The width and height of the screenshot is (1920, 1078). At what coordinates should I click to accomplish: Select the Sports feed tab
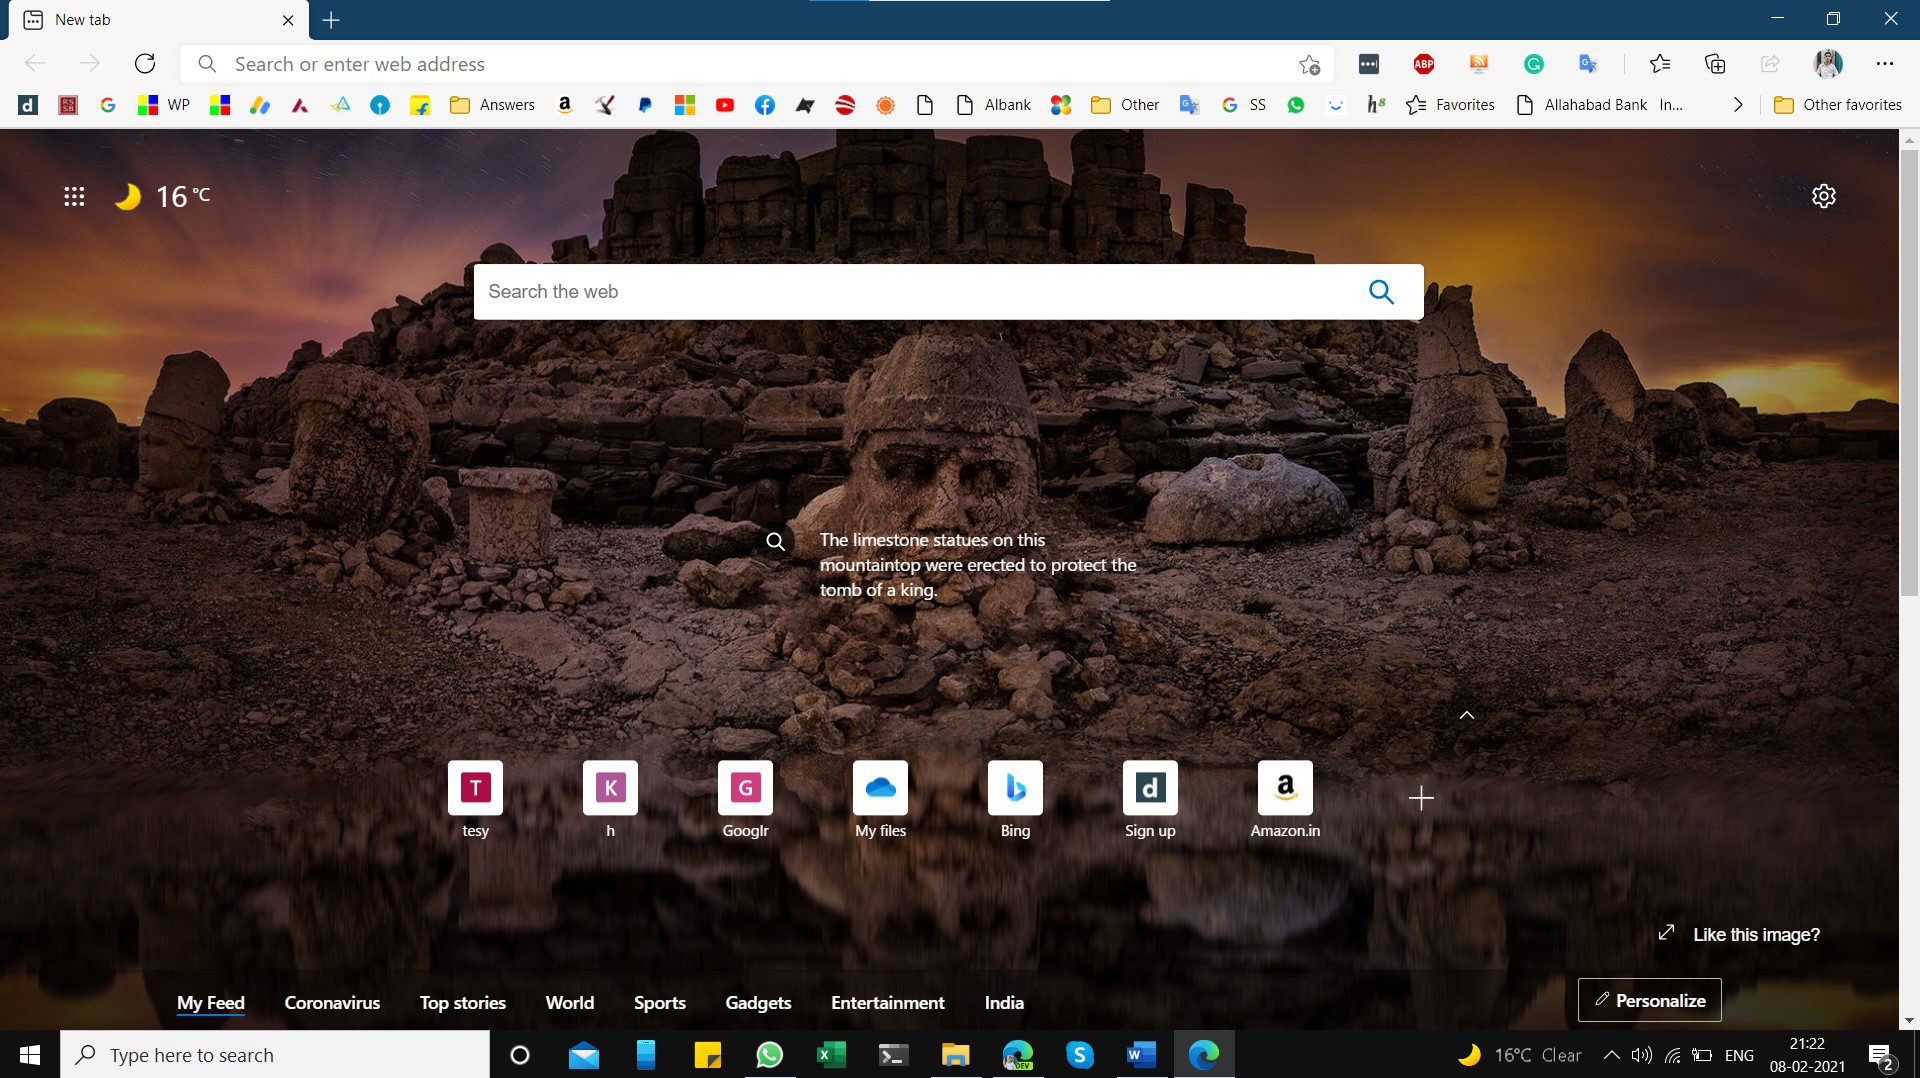(x=659, y=1003)
